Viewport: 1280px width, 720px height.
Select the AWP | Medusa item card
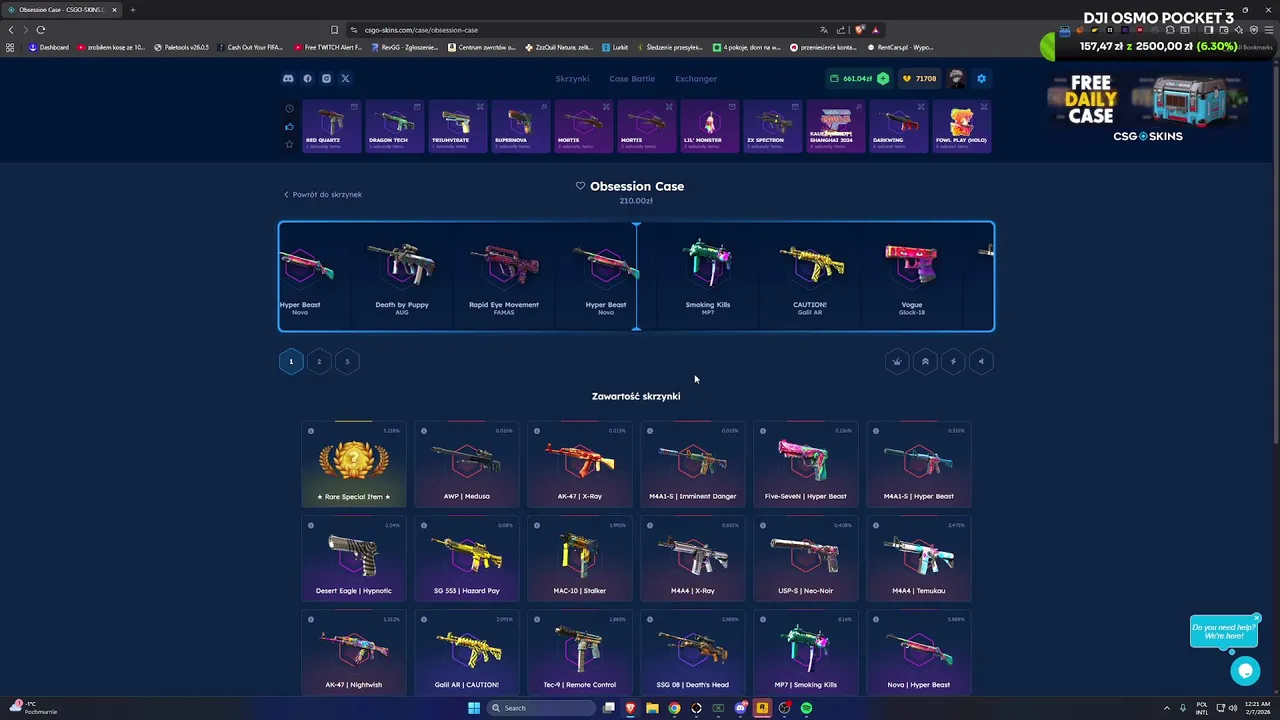pyautogui.click(x=467, y=464)
